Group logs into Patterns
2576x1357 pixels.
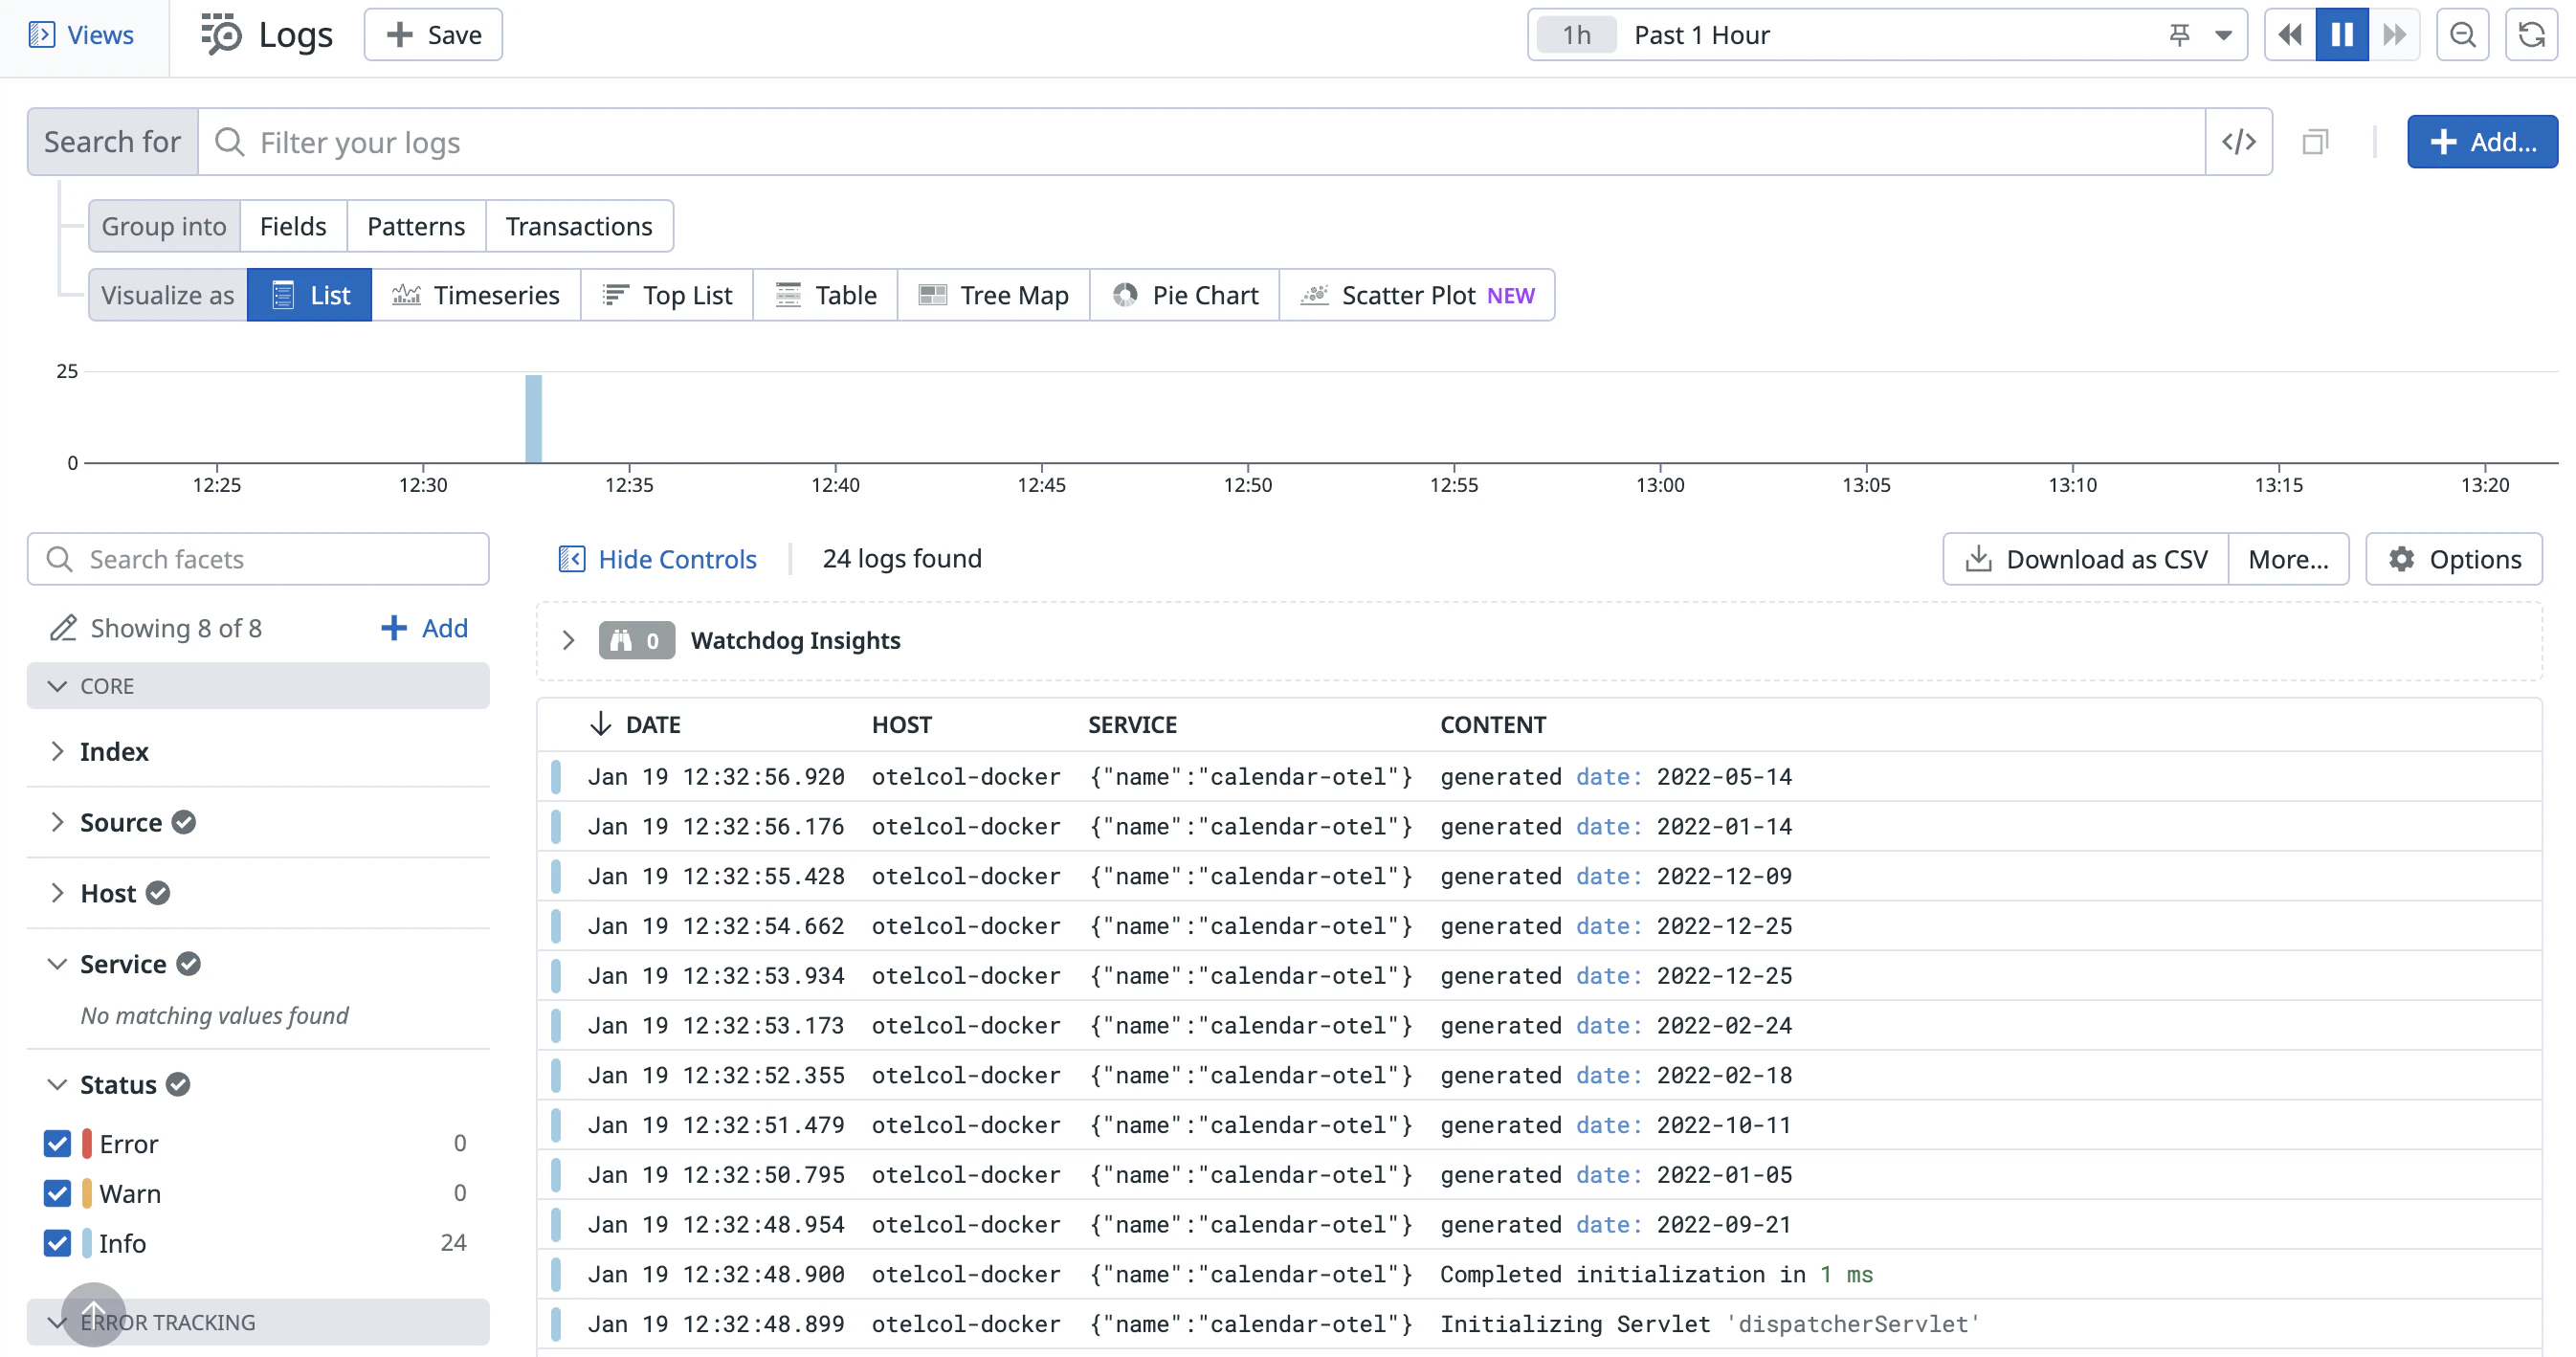tap(416, 226)
